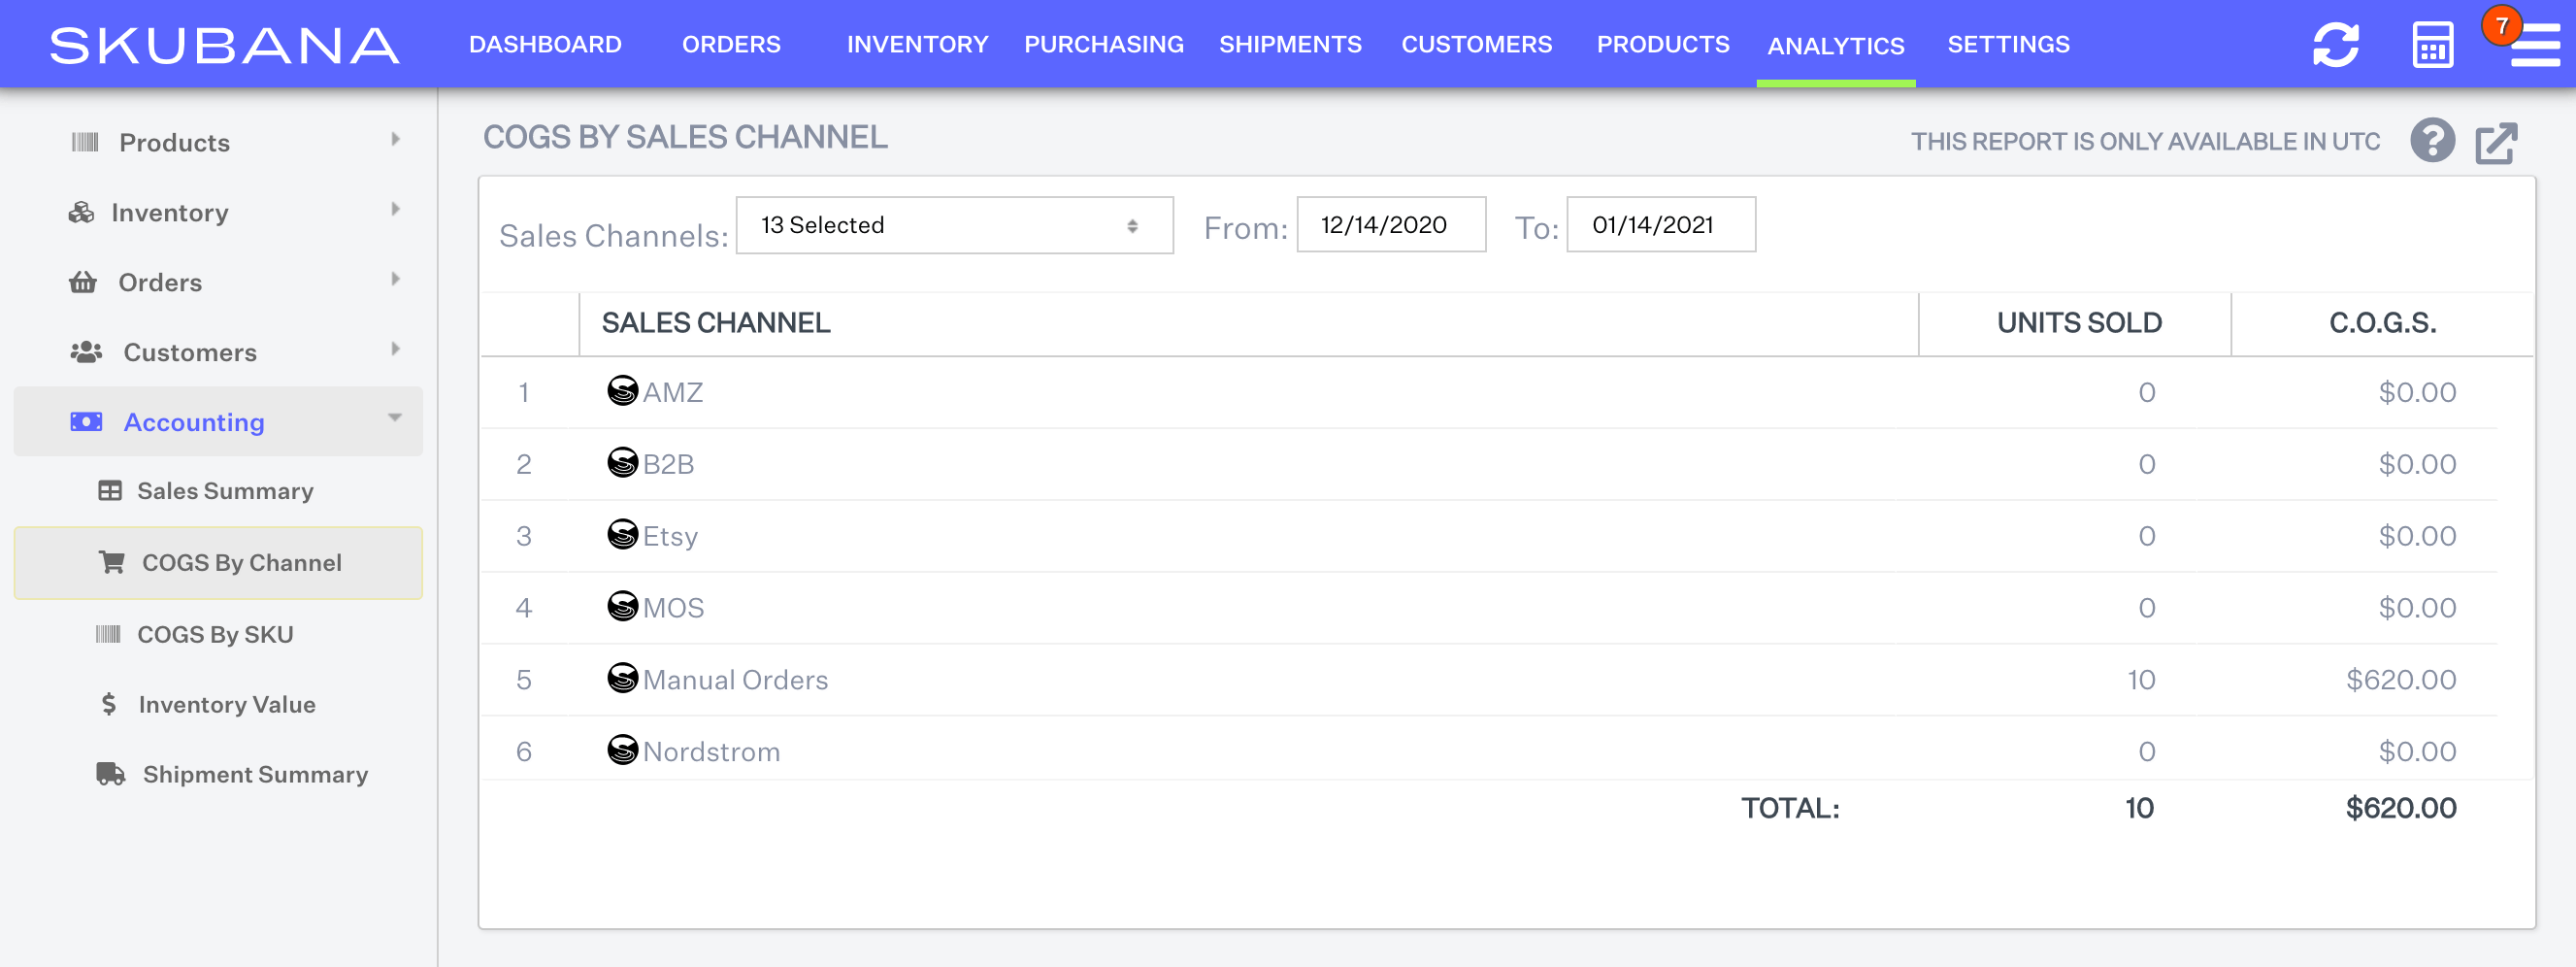Open the Customers top menu

coord(1476,45)
